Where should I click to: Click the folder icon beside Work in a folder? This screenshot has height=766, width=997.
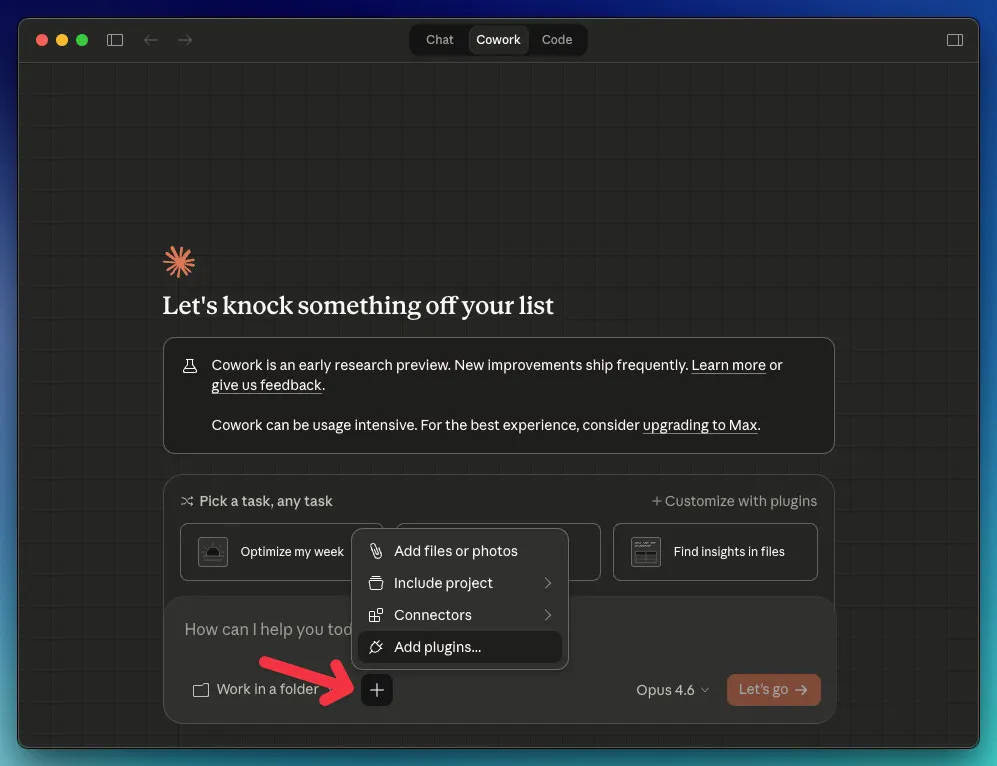point(201,690)
